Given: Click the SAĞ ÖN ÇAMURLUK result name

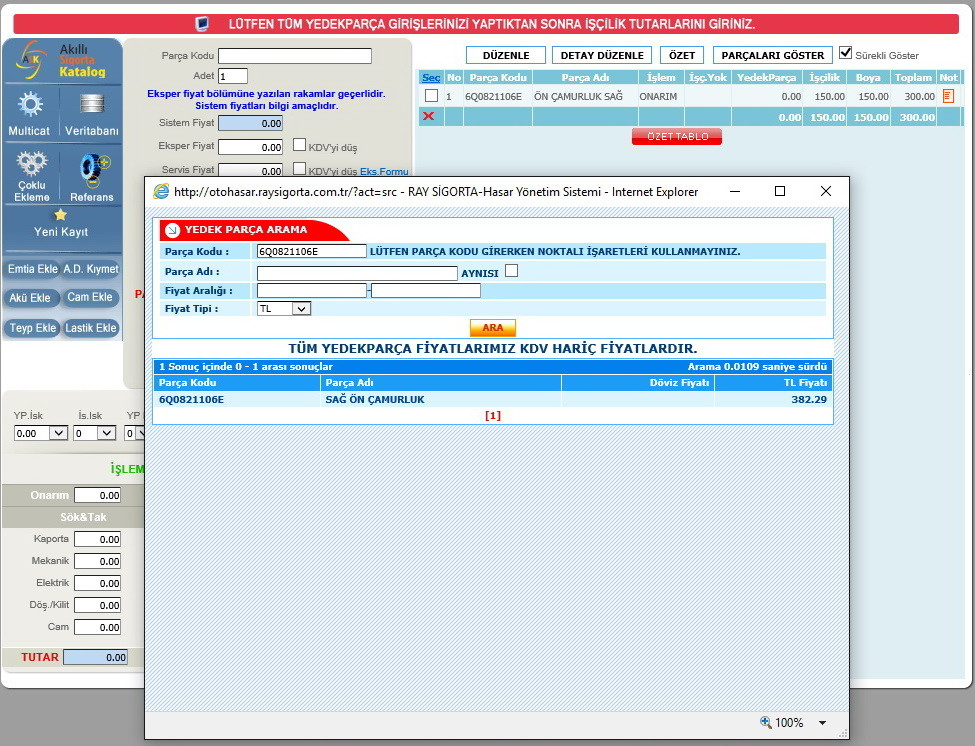Looking at the screenshot, I should click(x=375, y=399).
